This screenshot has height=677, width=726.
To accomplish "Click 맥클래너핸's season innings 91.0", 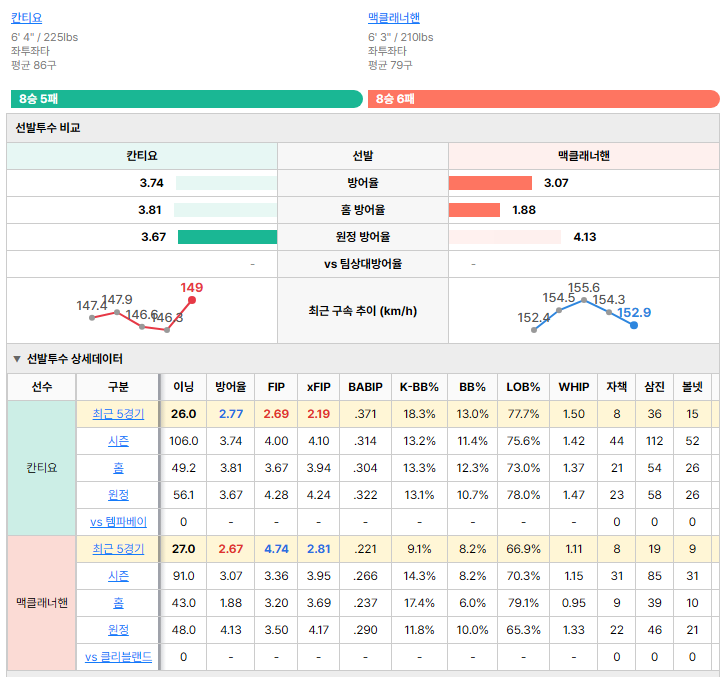I will (x=183, y=576).
